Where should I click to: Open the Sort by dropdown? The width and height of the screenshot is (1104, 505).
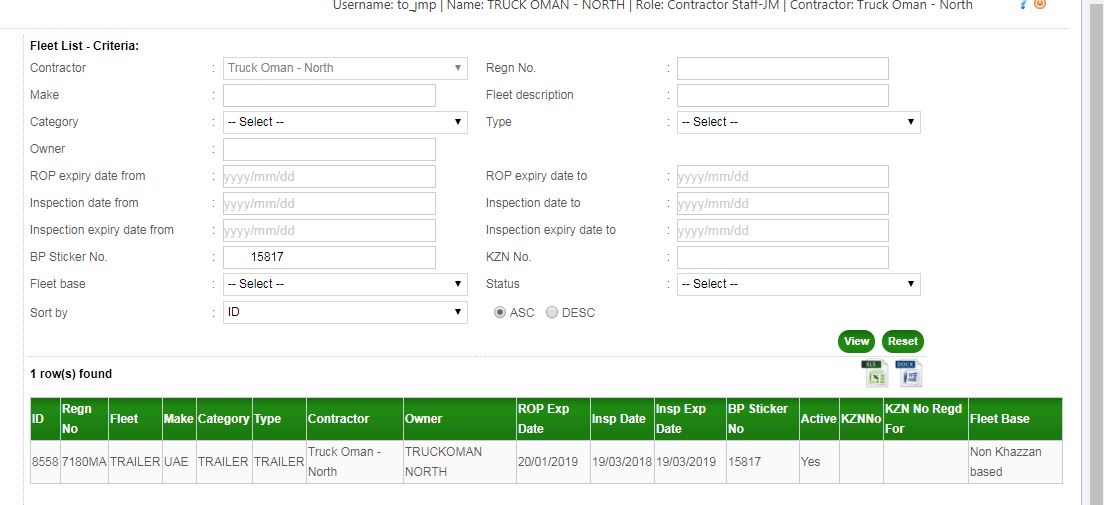click(x=345, y=313)
